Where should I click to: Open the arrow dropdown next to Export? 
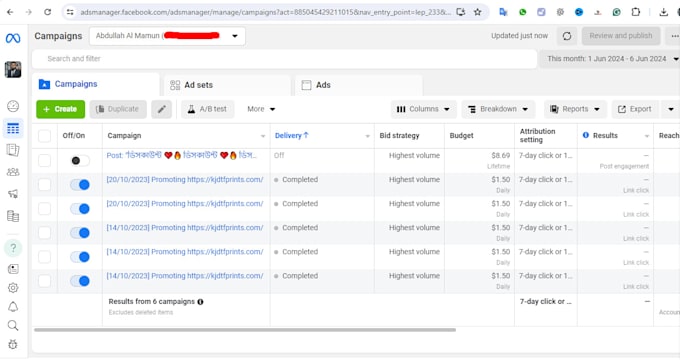coord(670,109)
